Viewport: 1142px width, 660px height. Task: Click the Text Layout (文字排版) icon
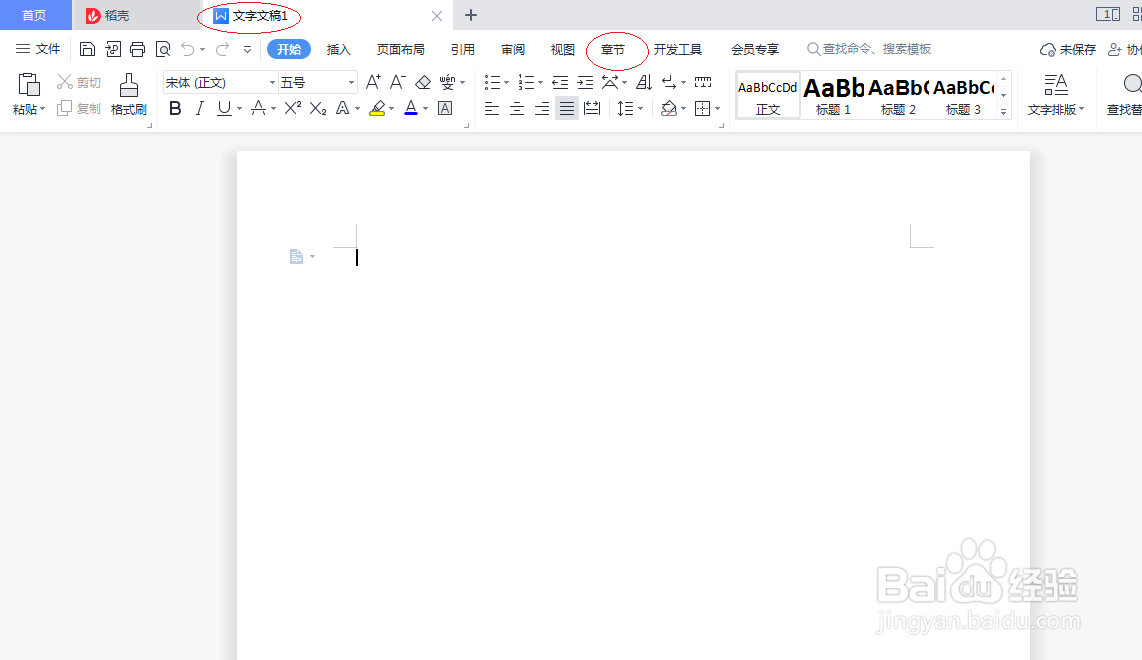click(1055, 95)
